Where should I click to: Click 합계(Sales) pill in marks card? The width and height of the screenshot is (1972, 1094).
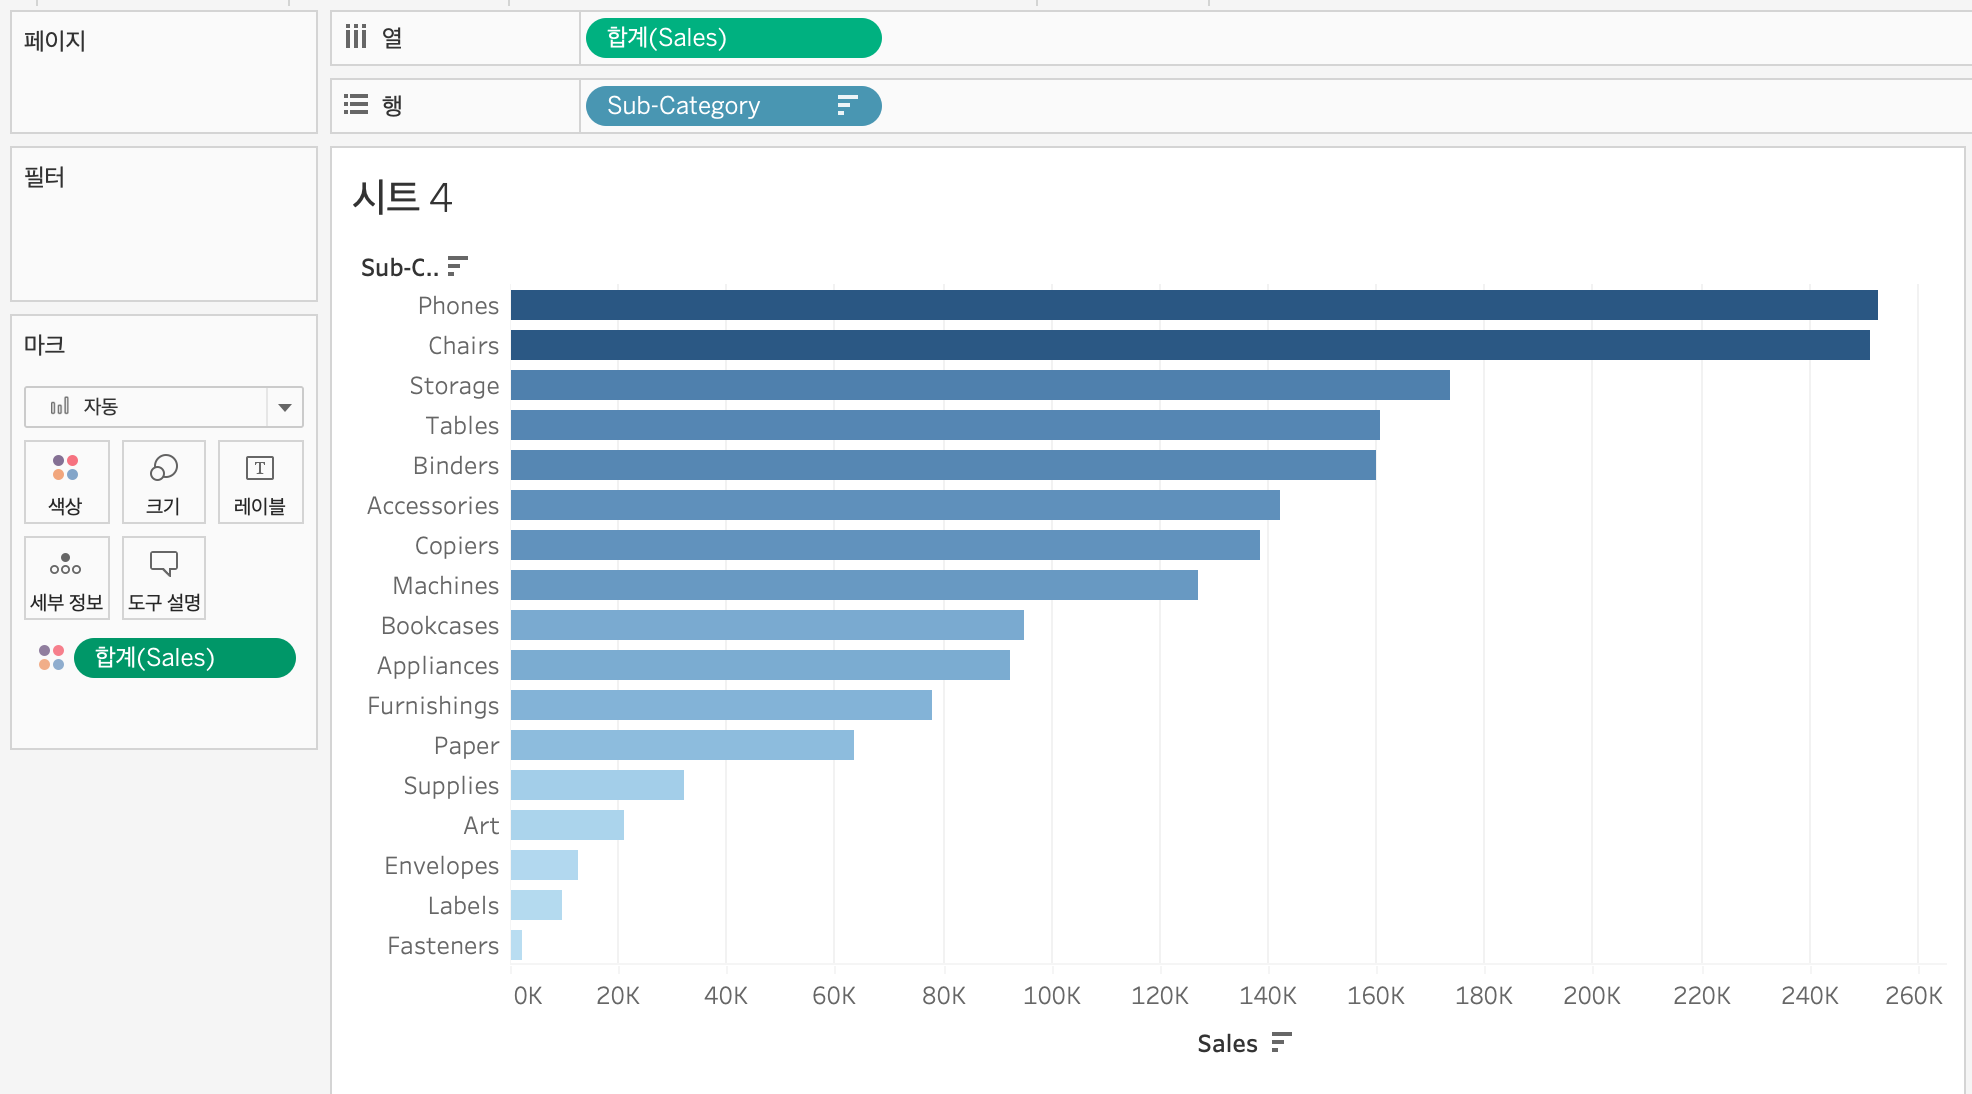tap(184, 658)
